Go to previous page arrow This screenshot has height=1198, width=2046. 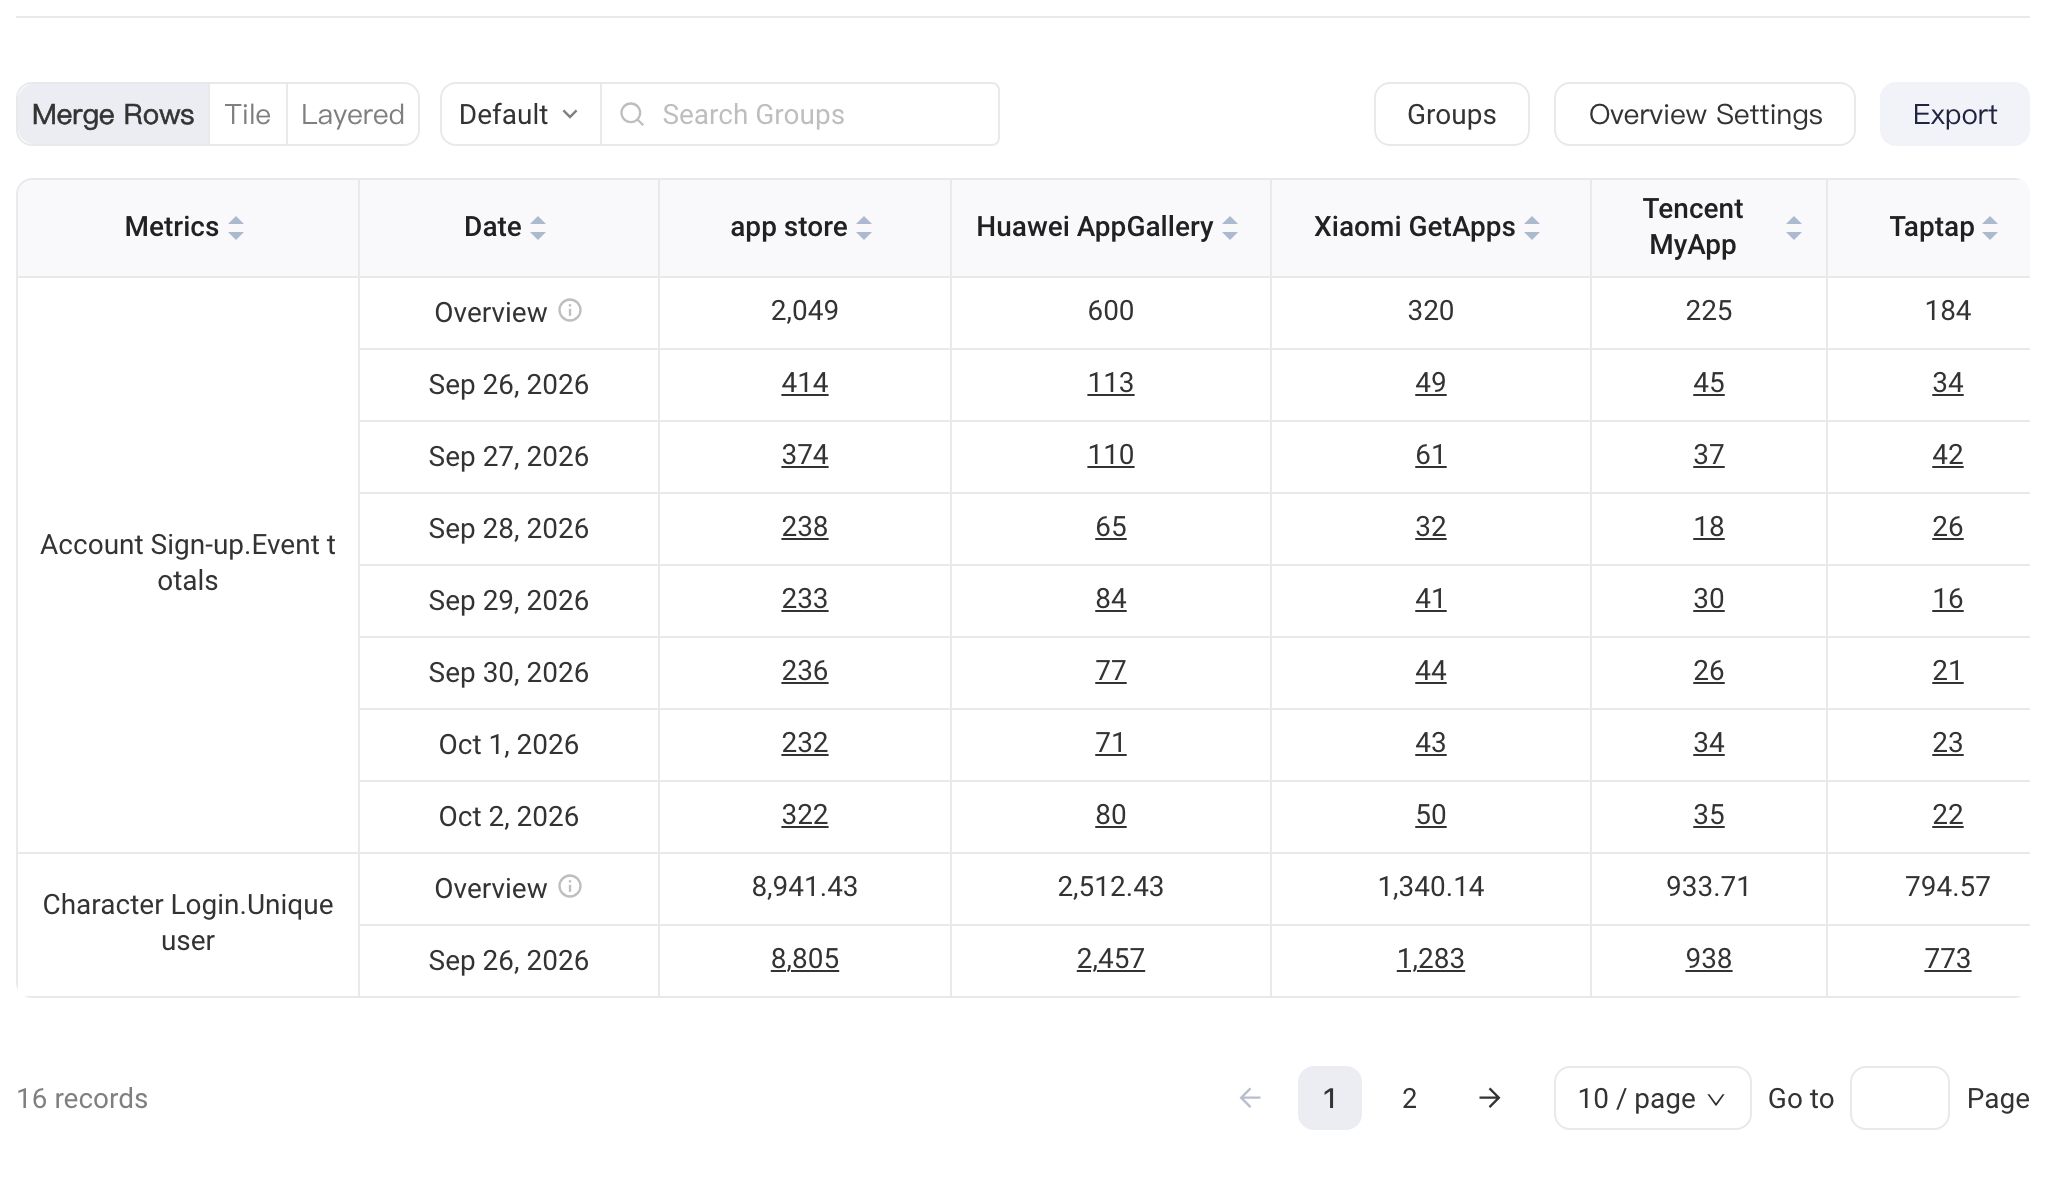coord(1250,1098)
